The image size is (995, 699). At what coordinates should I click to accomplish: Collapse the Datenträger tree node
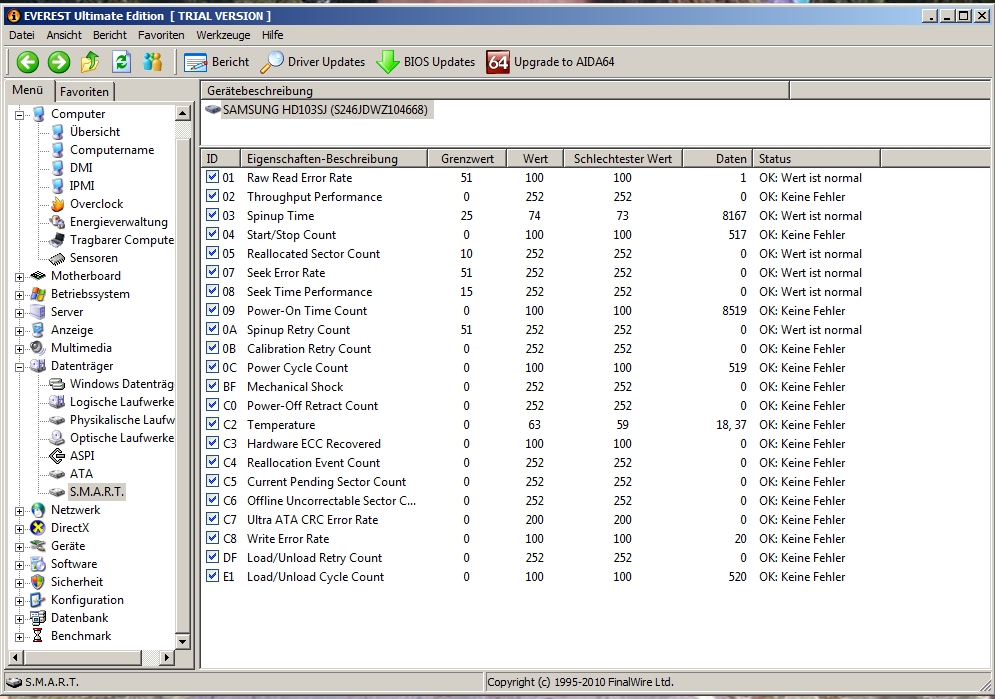tap(20, 367)
